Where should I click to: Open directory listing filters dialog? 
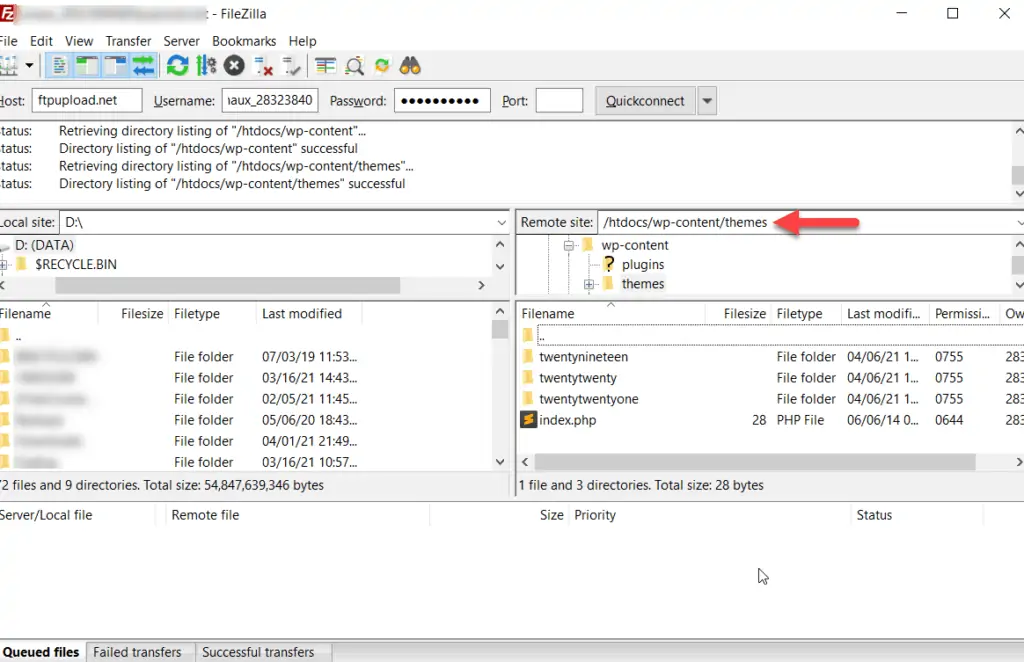[325, 65]
